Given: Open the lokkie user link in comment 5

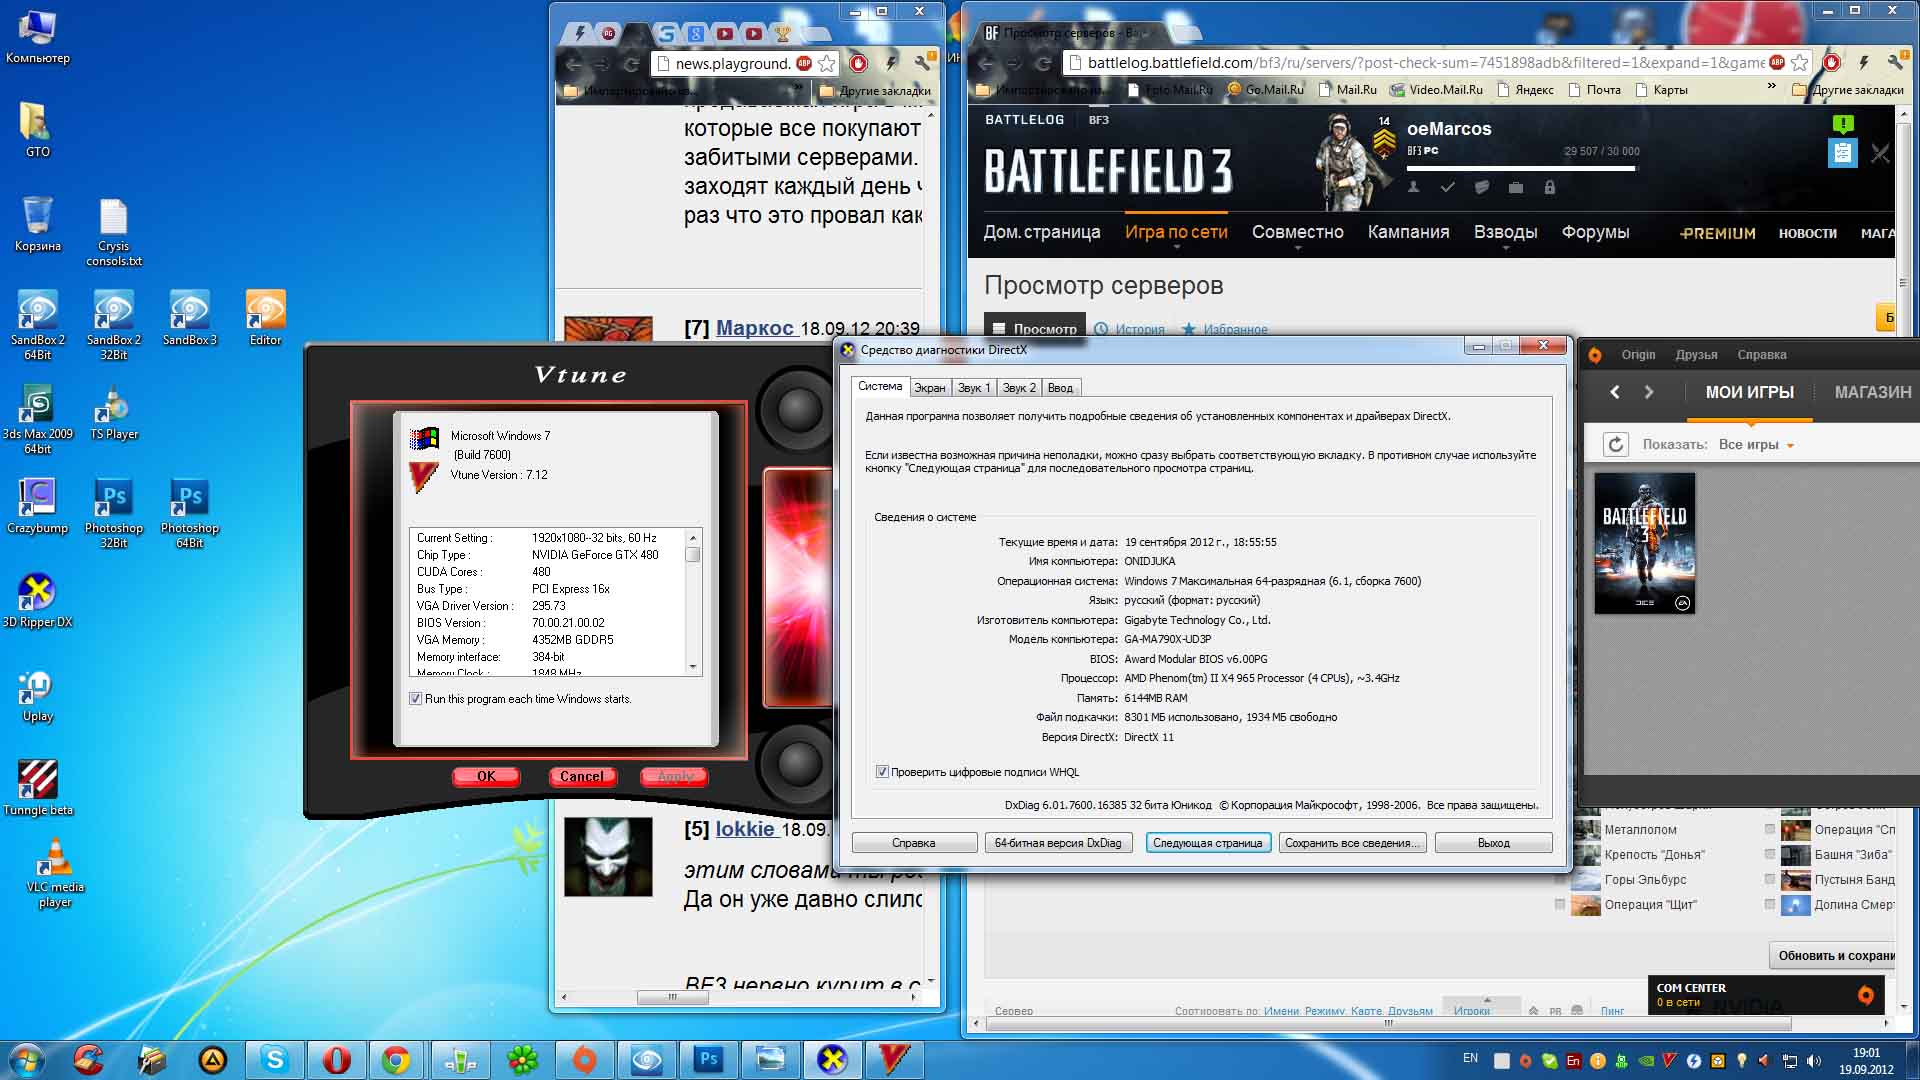Looking at the screenshot, I should point(745,829).
